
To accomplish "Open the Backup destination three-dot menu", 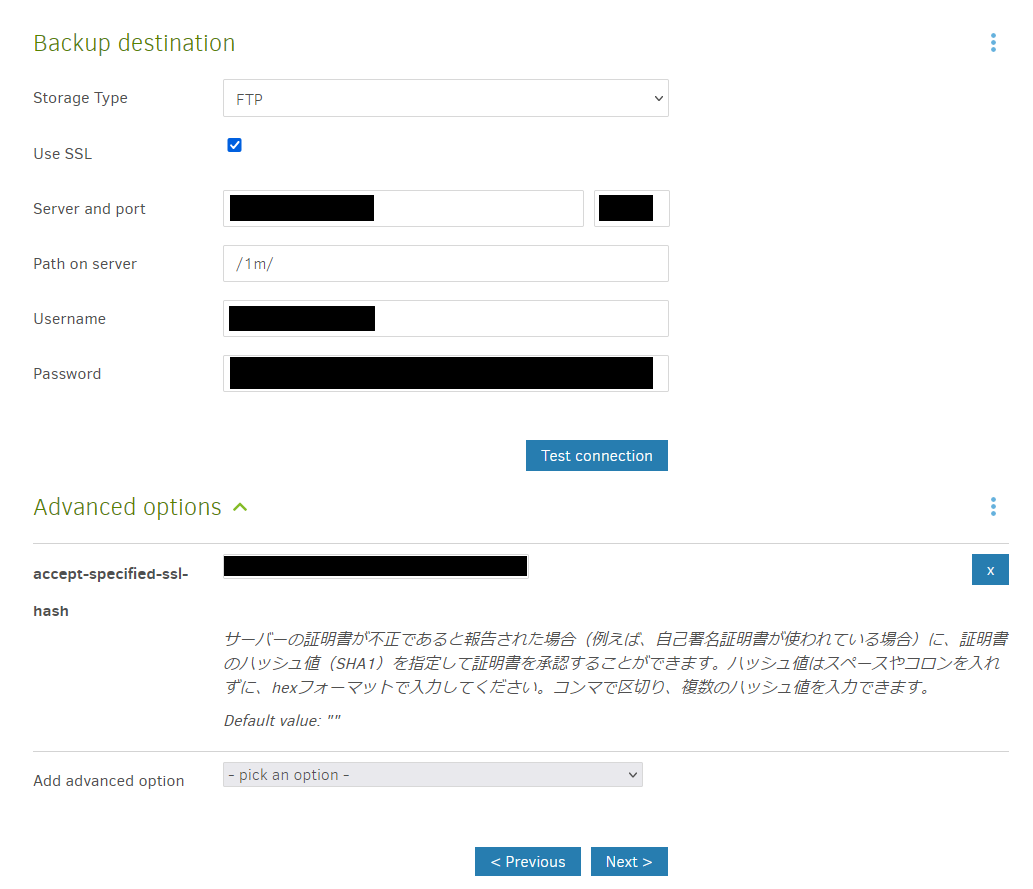I will click(993, 43).
